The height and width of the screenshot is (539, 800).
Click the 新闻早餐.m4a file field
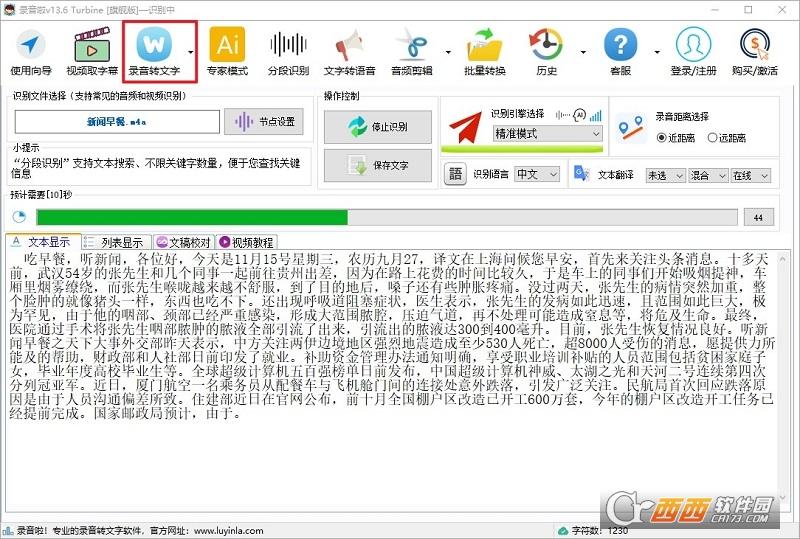117,122
